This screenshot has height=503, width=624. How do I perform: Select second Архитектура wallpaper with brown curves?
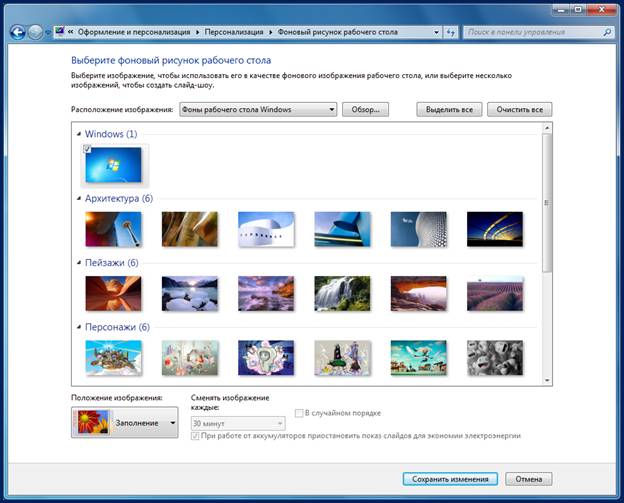click(190, 229)
